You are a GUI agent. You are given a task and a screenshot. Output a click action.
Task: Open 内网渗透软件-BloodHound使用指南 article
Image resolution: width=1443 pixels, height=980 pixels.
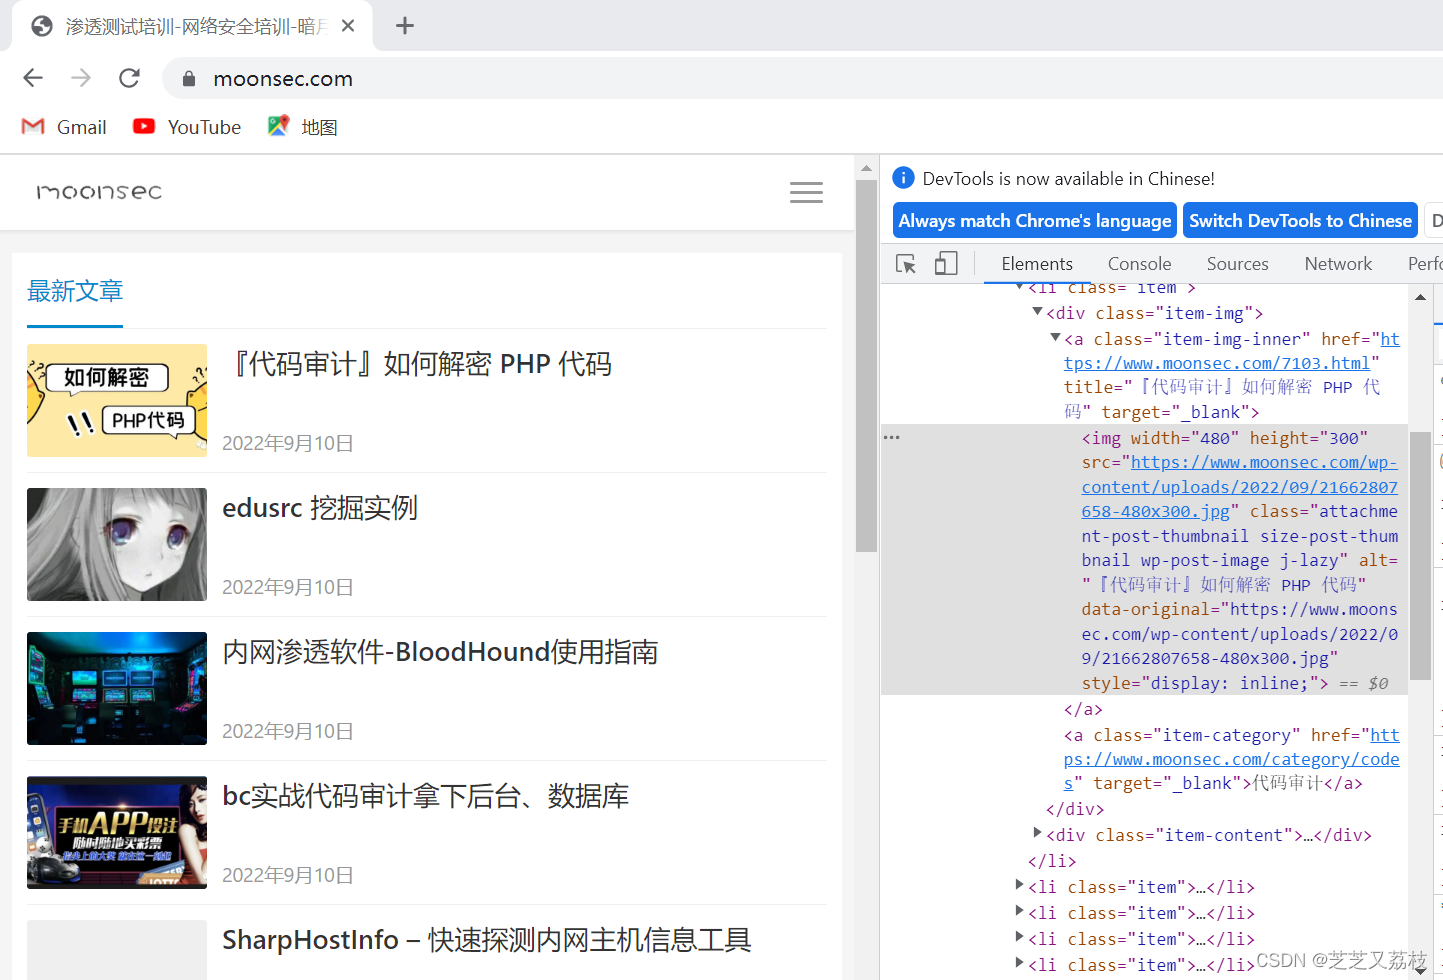(x=440, y=652)
